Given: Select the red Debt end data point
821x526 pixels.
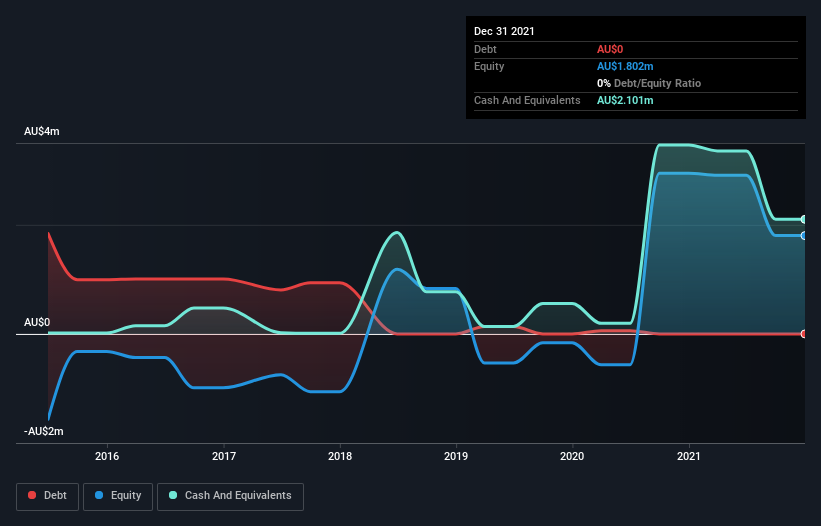Looking at the screenshot, I should (x=803, y=334).
